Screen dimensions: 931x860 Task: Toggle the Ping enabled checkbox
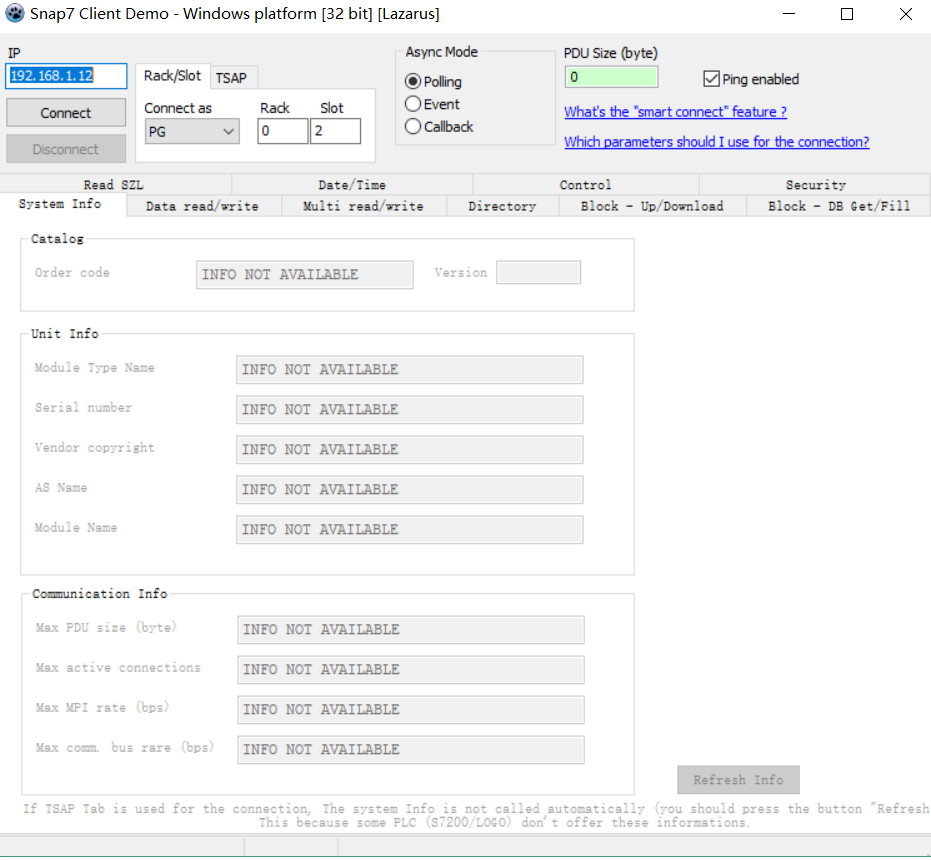click(x=751, y=79)
